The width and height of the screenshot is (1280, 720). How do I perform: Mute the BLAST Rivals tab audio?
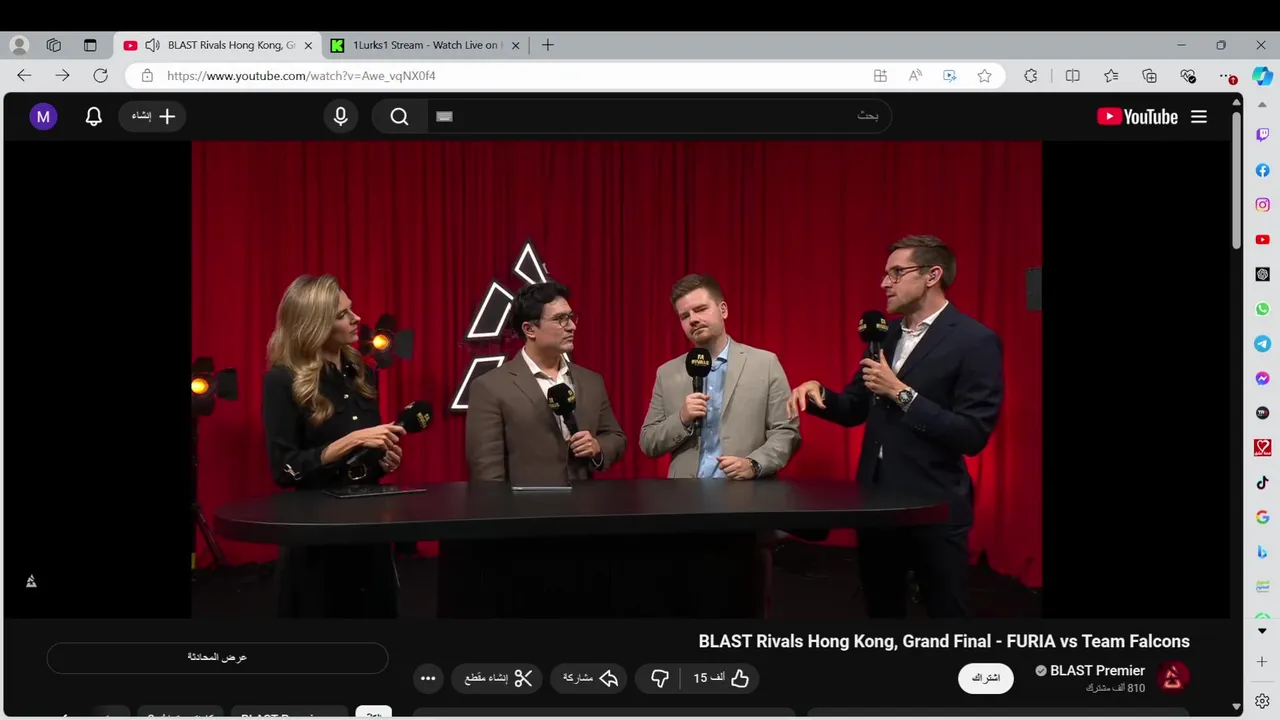coord(152,45)
